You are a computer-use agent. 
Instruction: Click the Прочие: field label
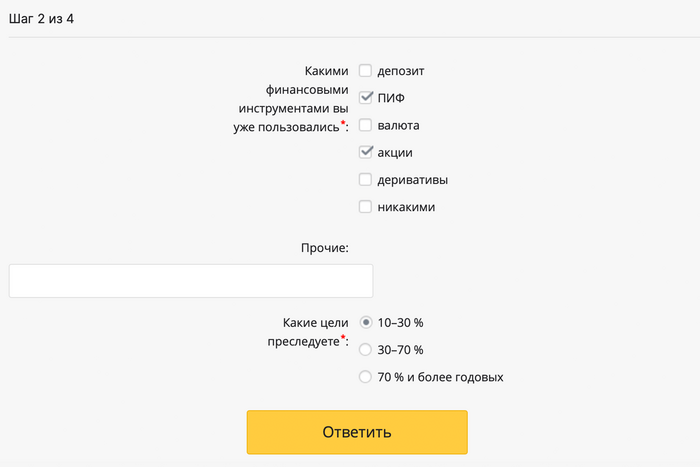[324, 247]
